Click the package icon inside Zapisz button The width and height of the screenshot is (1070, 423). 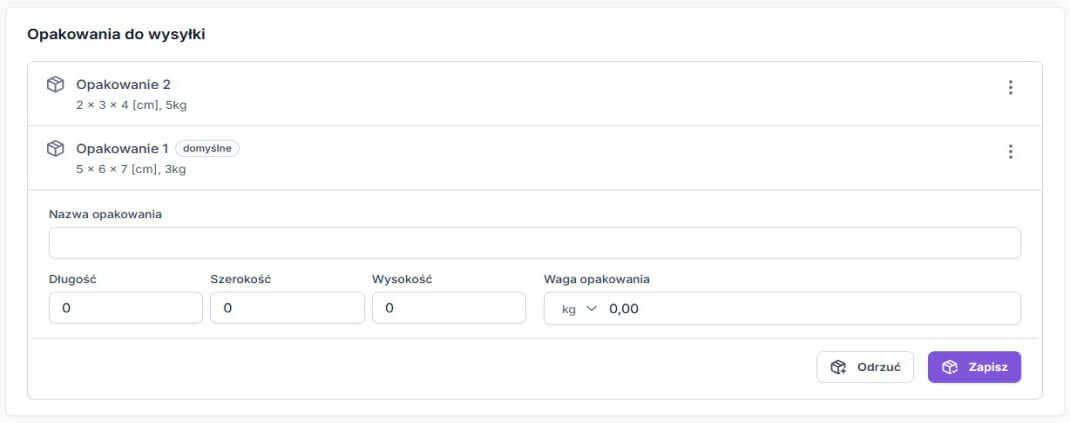click(950, 367)
